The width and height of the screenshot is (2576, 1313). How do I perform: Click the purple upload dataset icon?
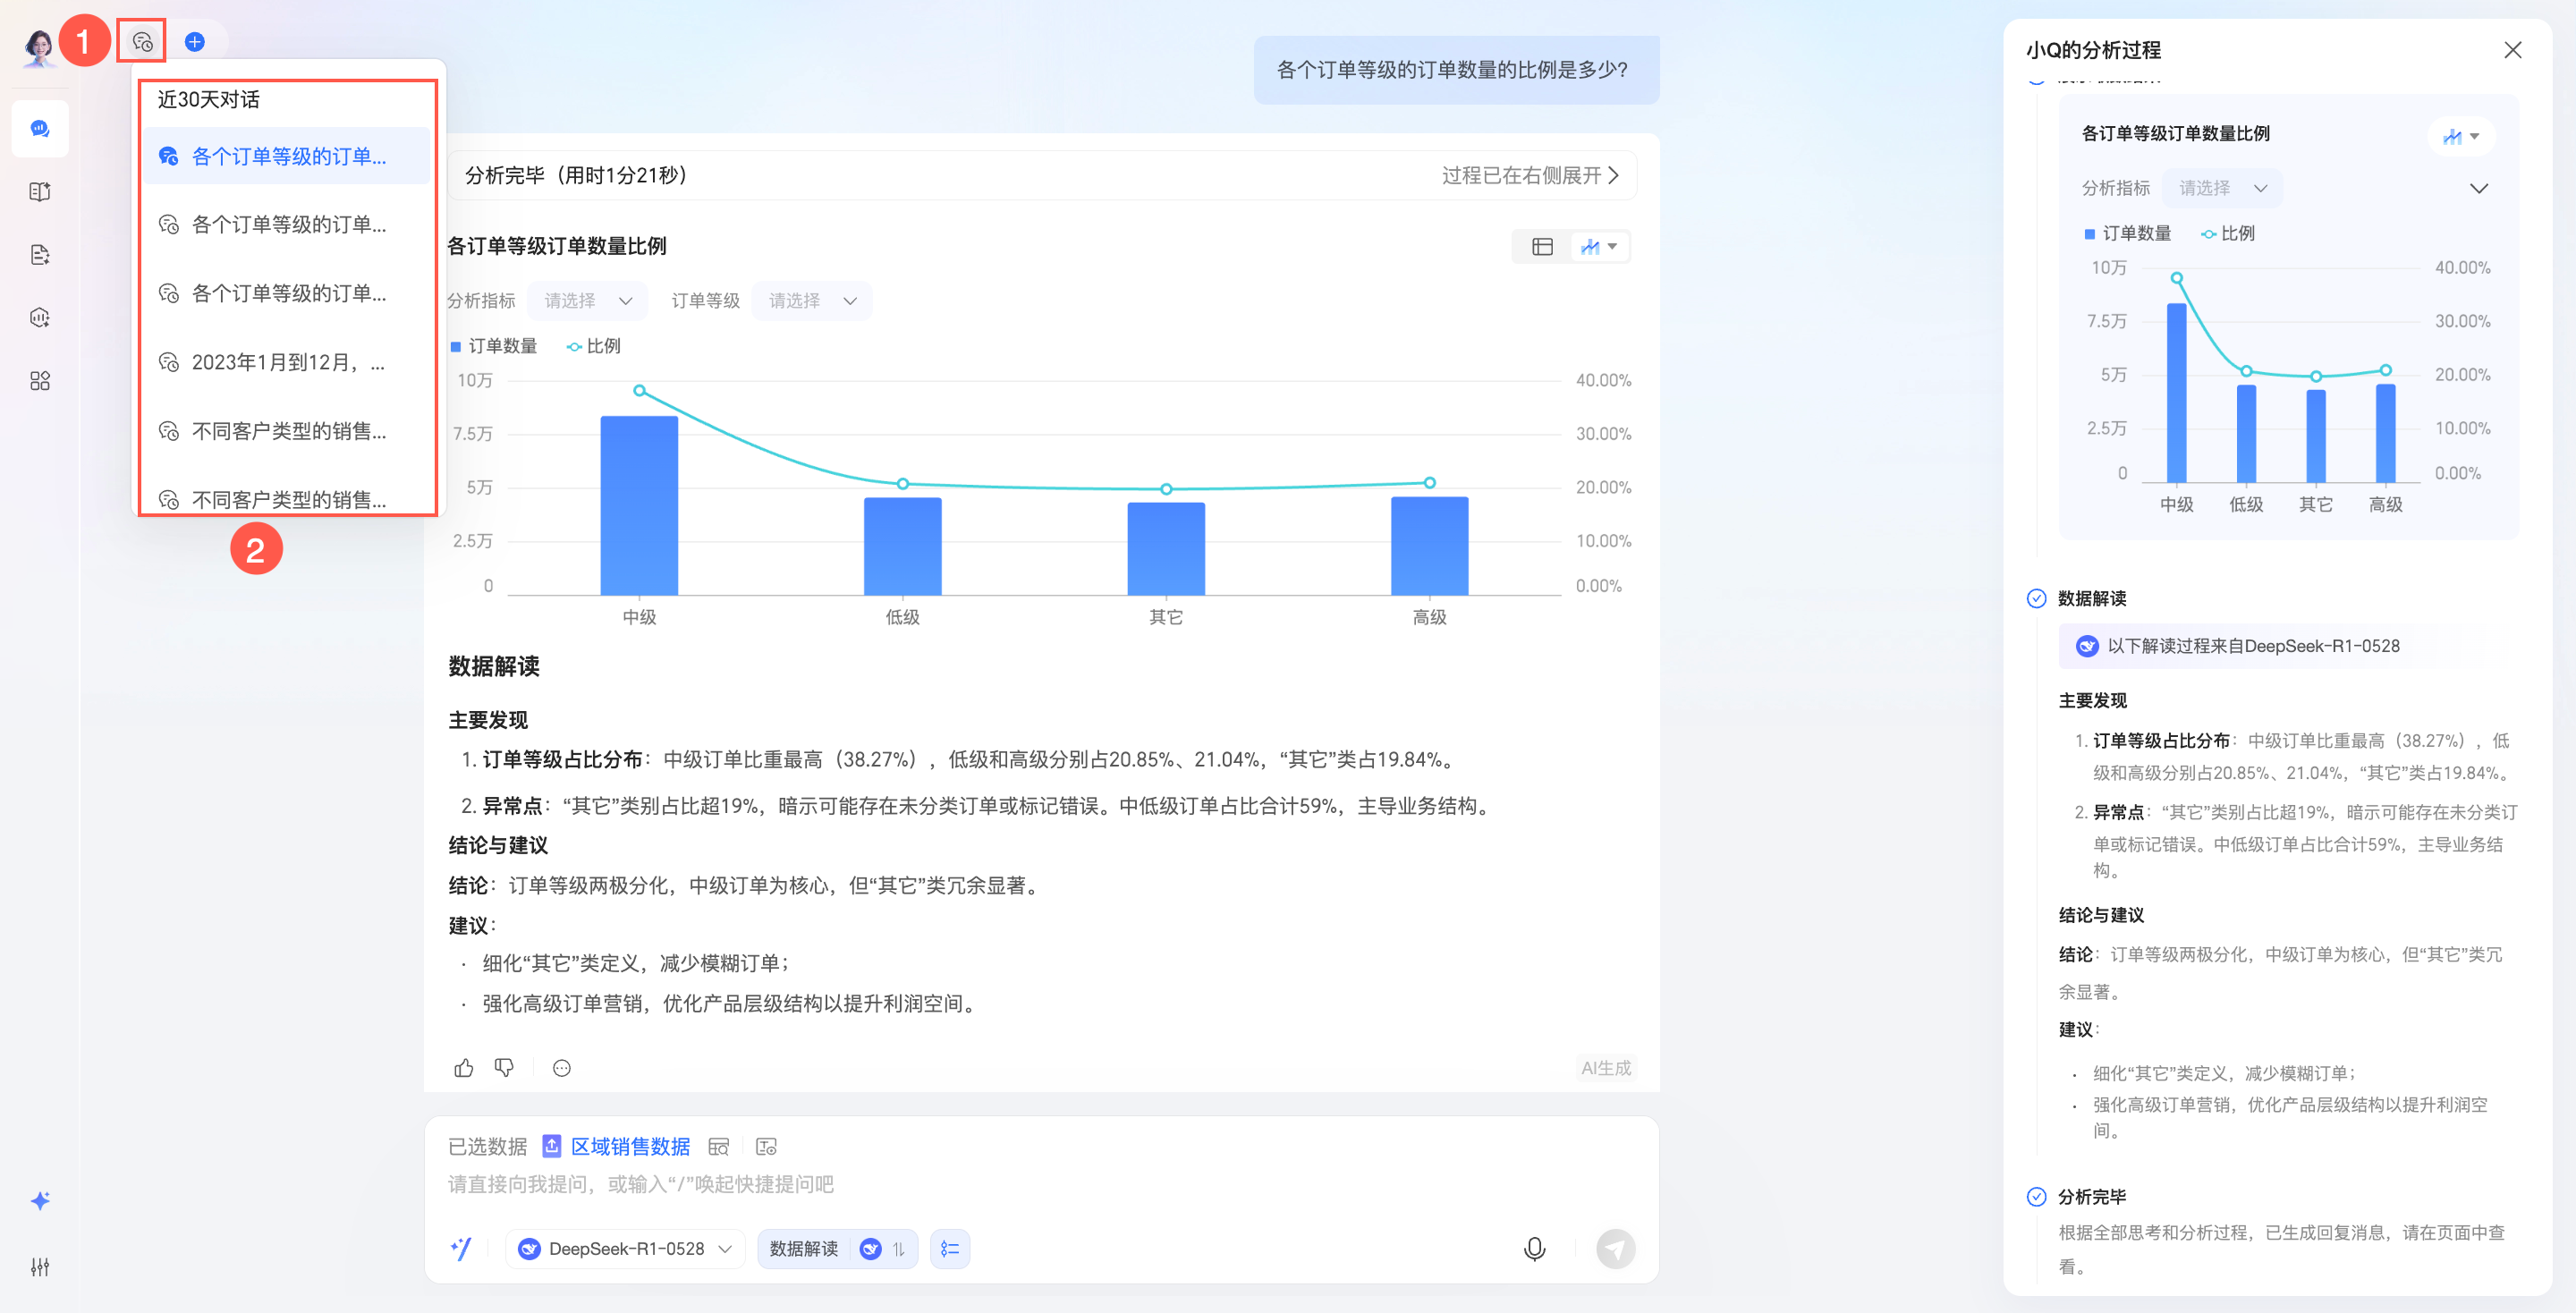pos(552,1146)
